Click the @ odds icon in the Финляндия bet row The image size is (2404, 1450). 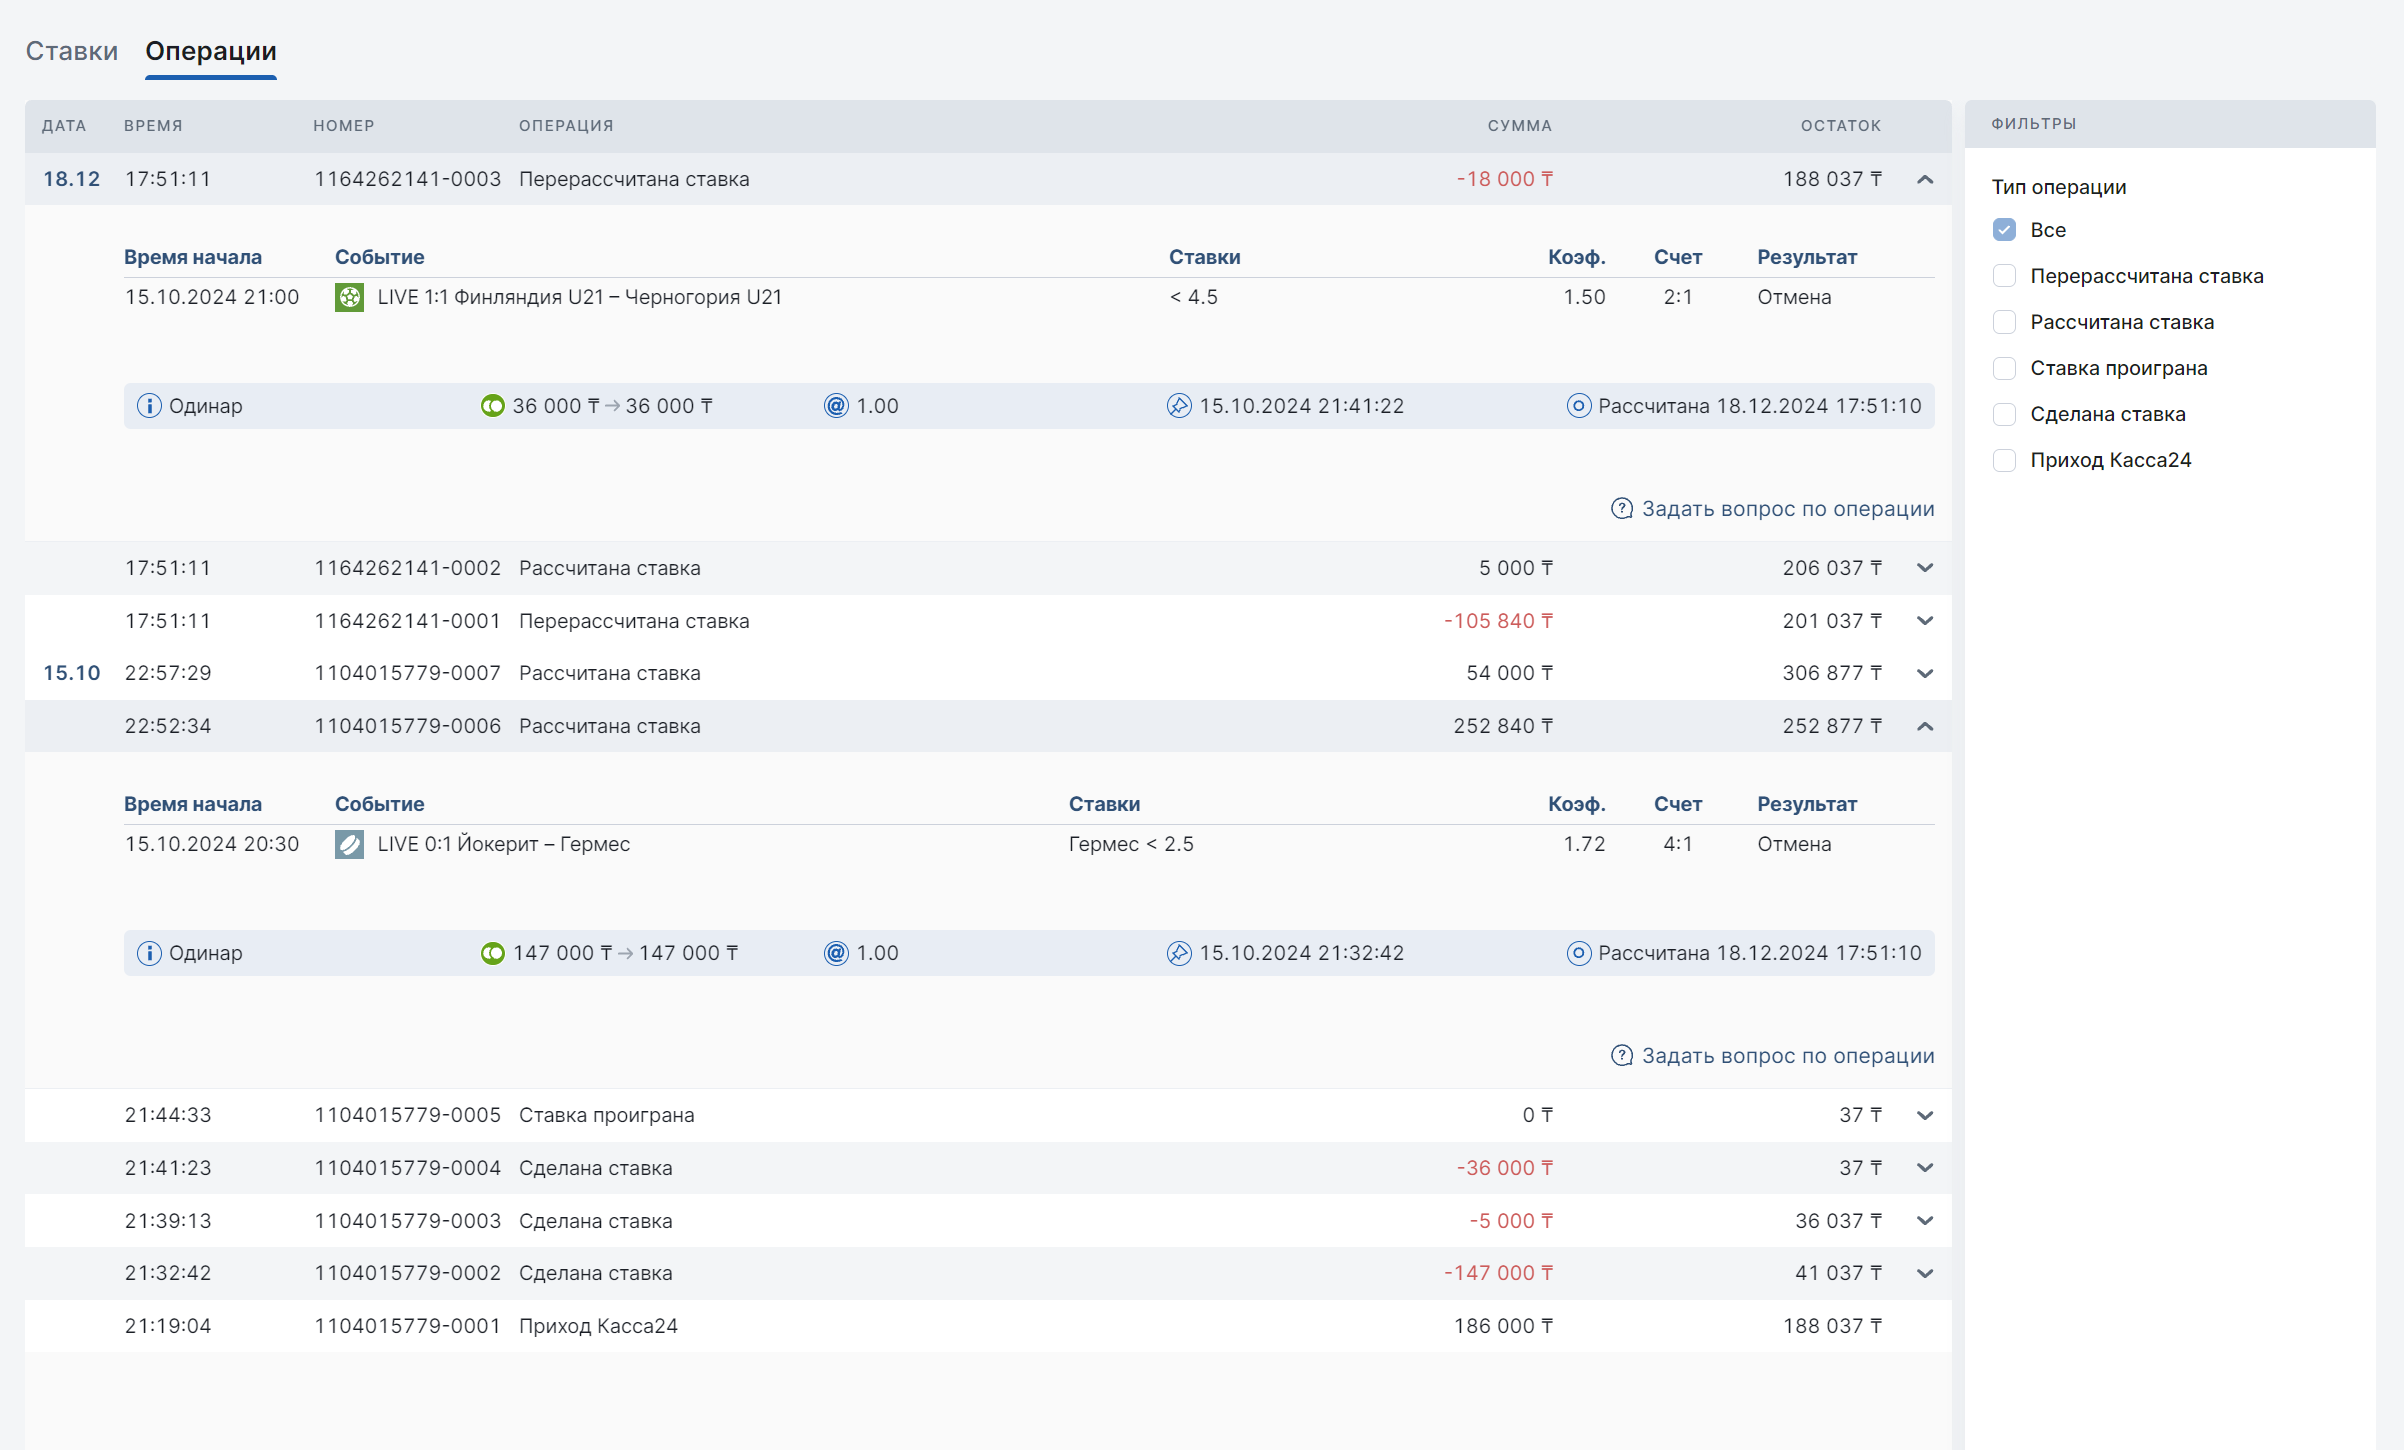tap(836, 406)
